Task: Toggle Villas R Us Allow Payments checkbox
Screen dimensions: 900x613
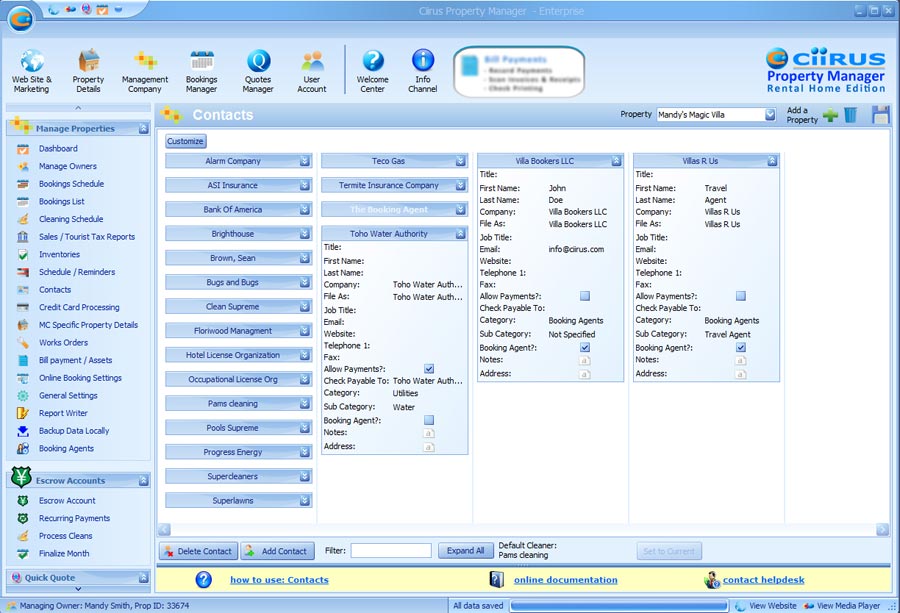Action: coord(741,296)
